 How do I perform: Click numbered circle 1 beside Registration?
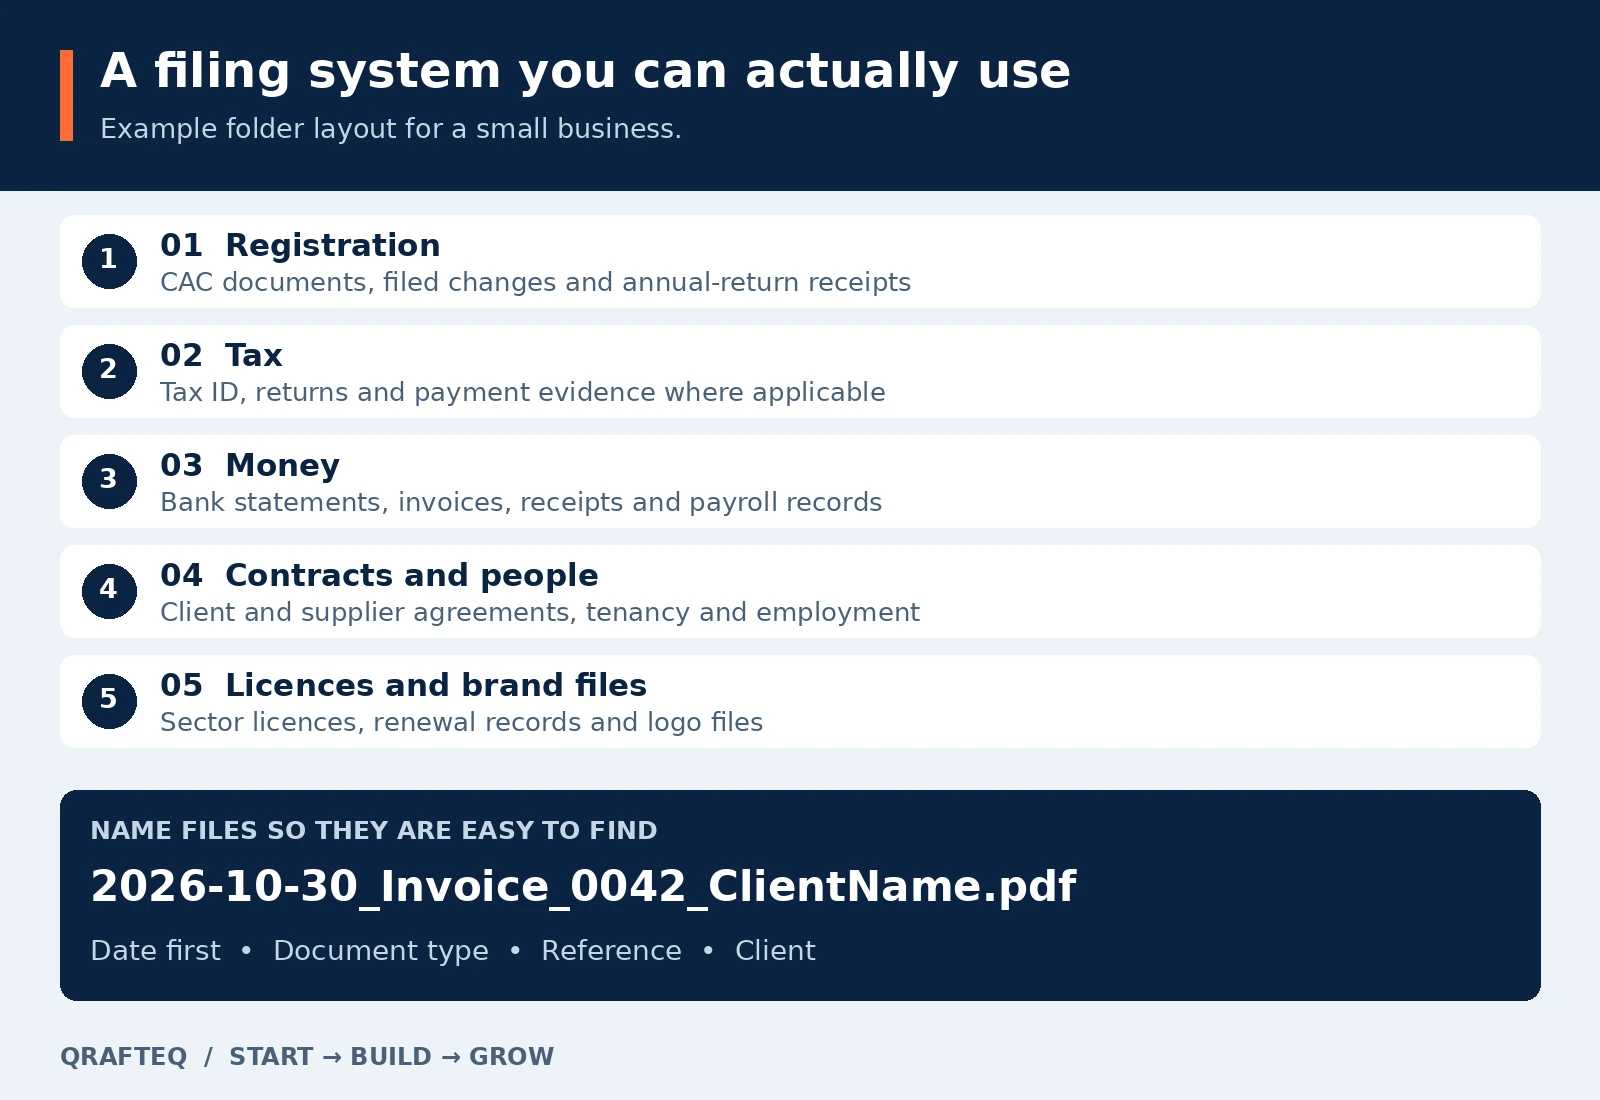(x=109, y=261)
